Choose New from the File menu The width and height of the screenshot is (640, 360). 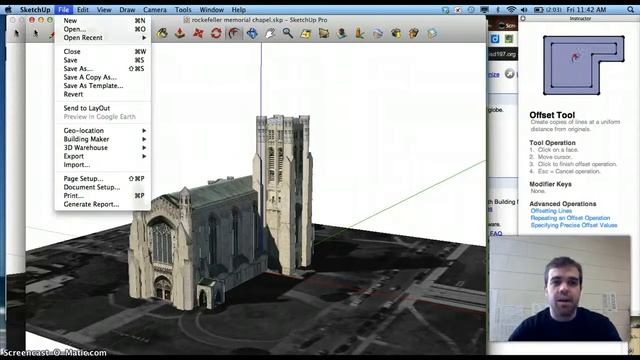(x=103, y=20)
